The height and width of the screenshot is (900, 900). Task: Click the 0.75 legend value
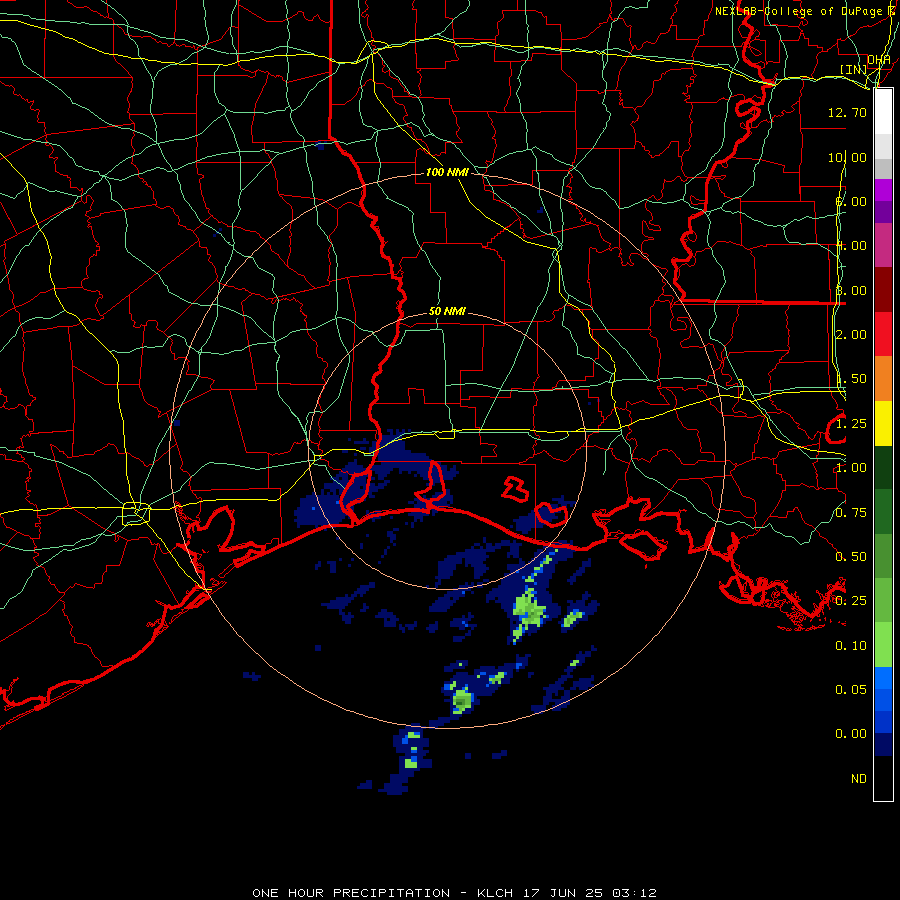(x=851, y=513)
